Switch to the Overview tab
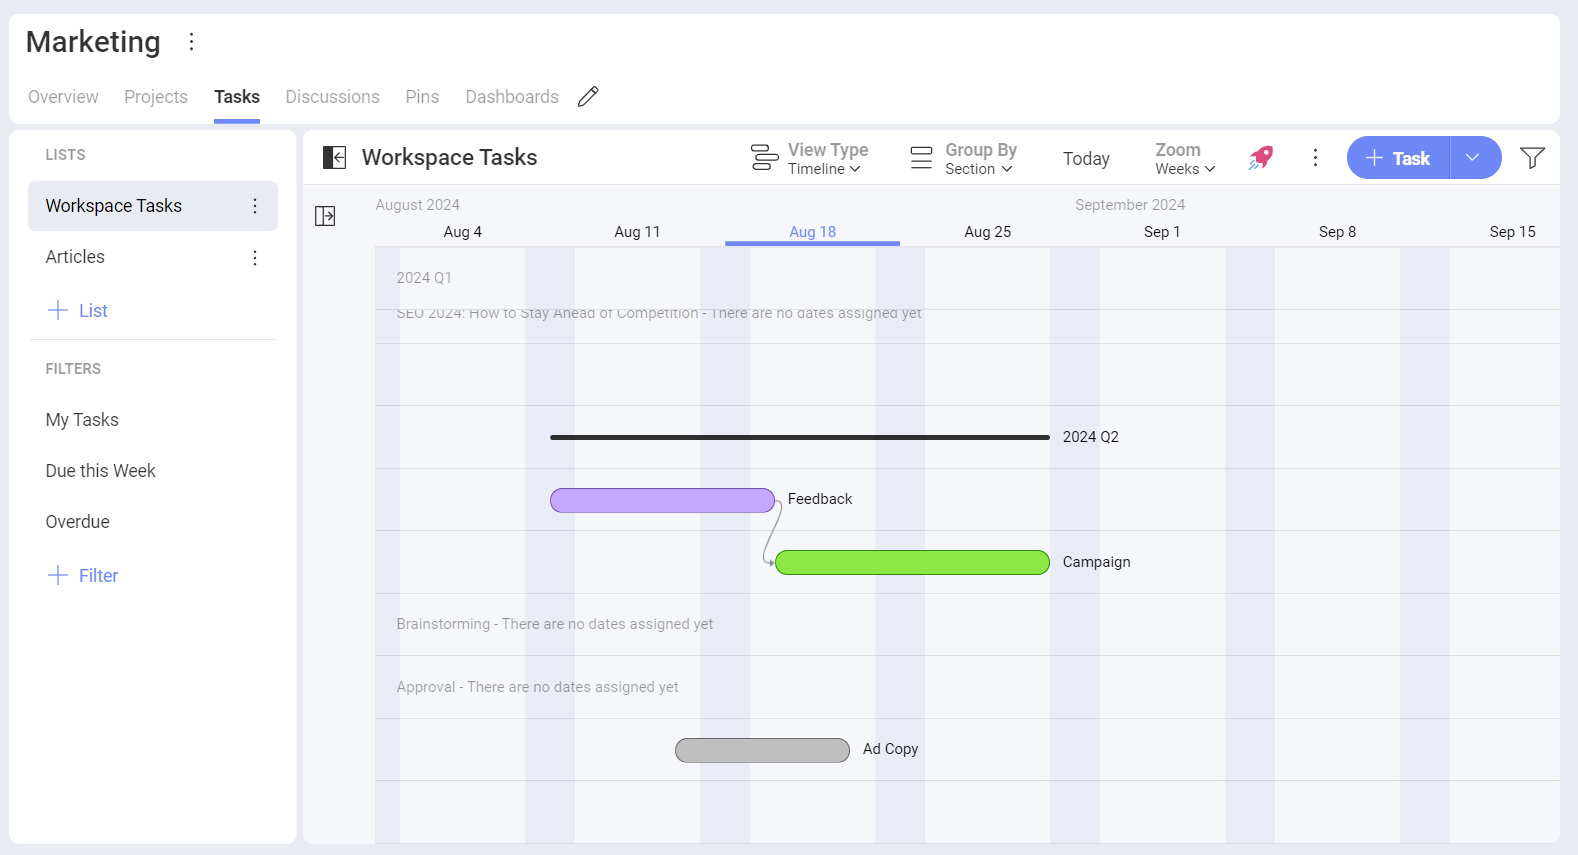Viewport: 1578px width, 855px height. [x=63, y=97]
